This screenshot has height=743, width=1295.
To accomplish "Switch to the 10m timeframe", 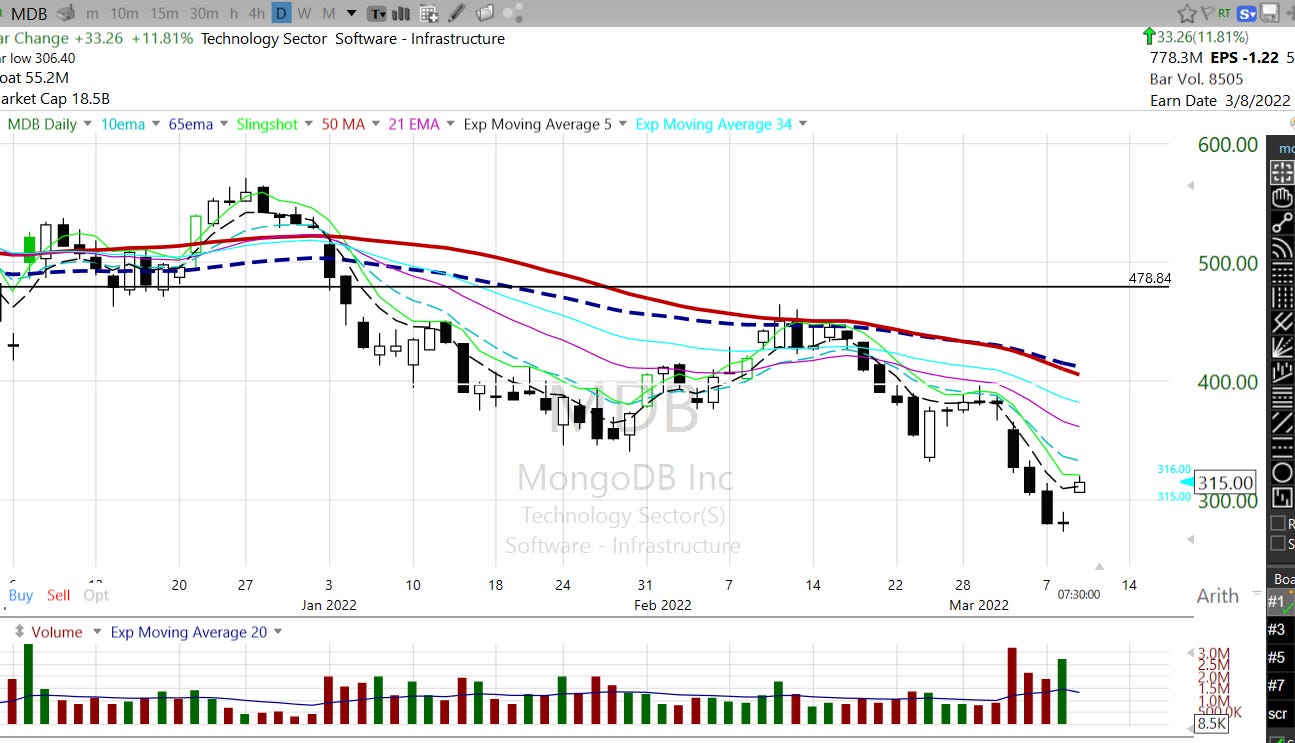I will click(124, 13).
